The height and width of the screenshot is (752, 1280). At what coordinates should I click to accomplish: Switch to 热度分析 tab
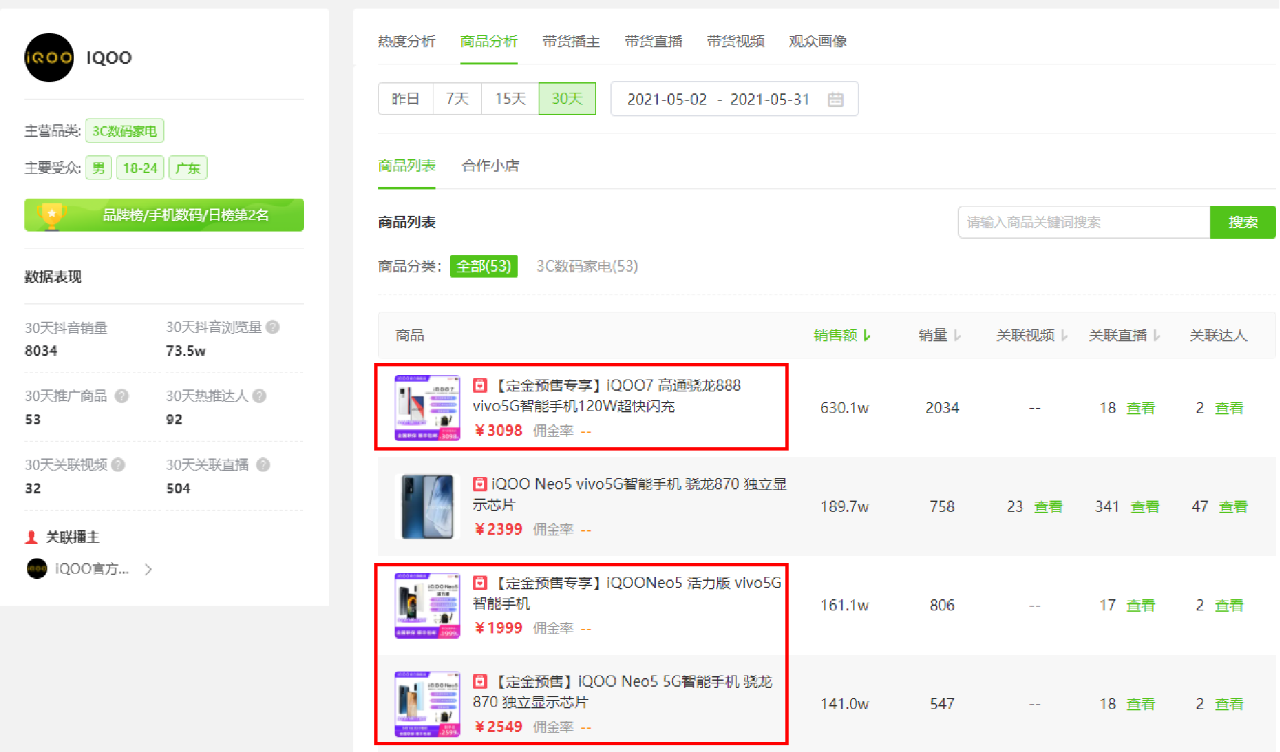pos(407,41)
